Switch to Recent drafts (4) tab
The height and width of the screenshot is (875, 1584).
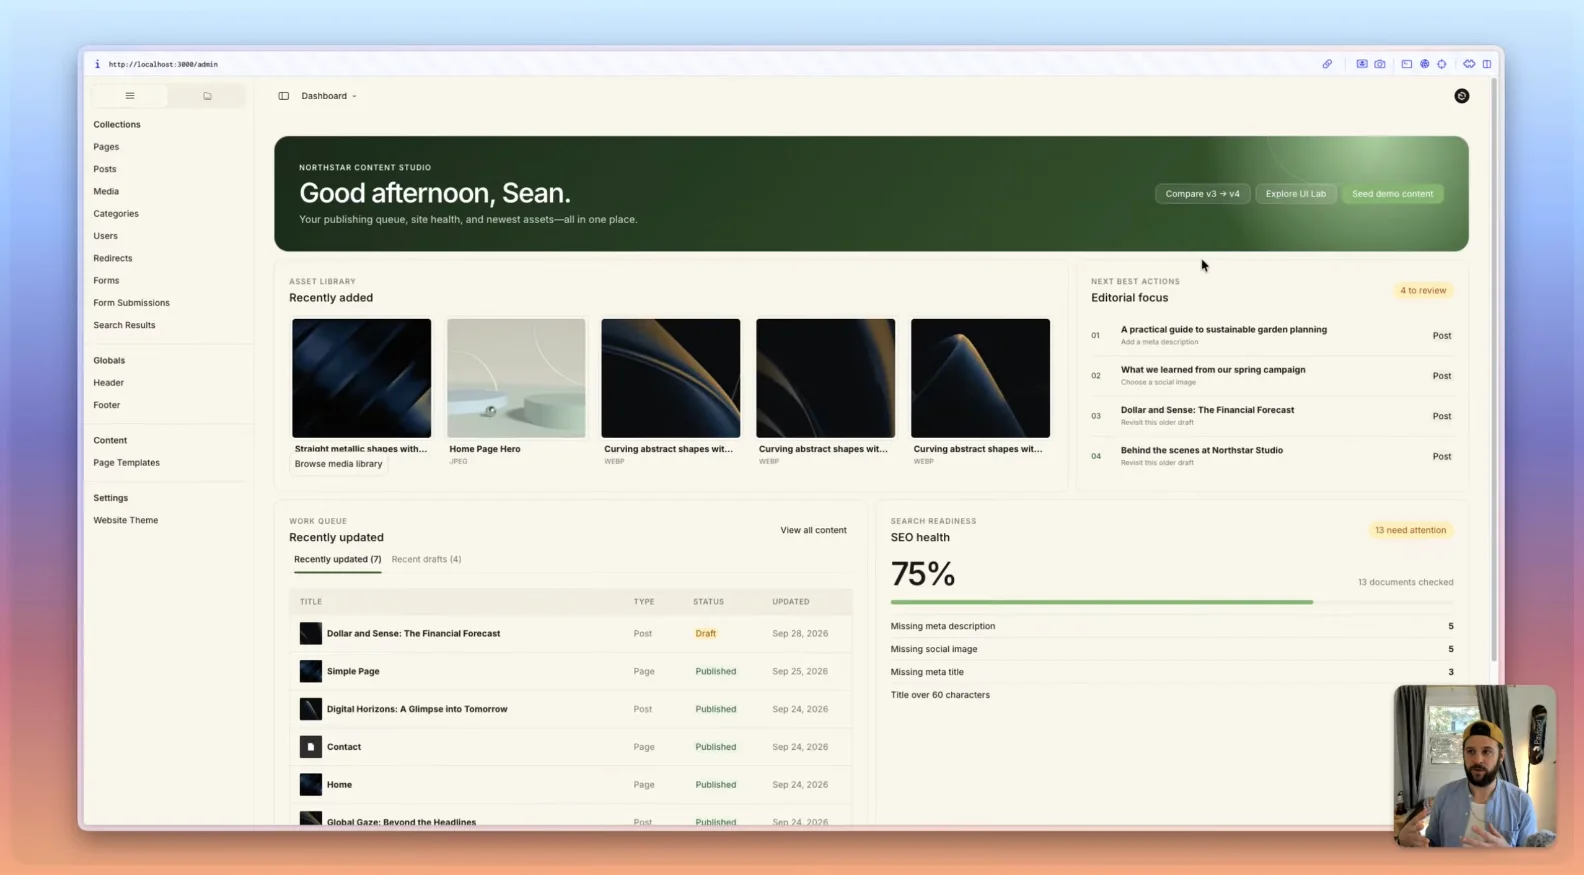426,559
